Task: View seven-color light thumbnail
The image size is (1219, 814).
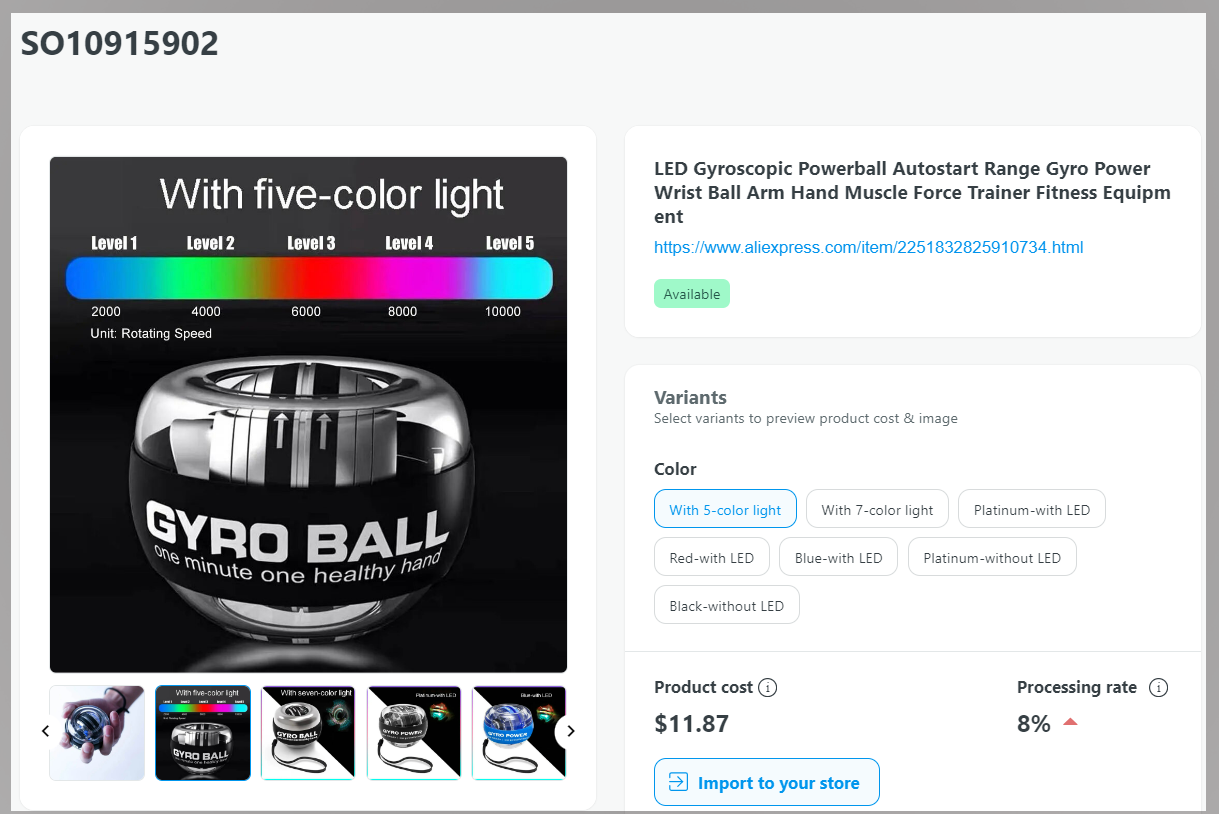Action: tap(308, 733)
